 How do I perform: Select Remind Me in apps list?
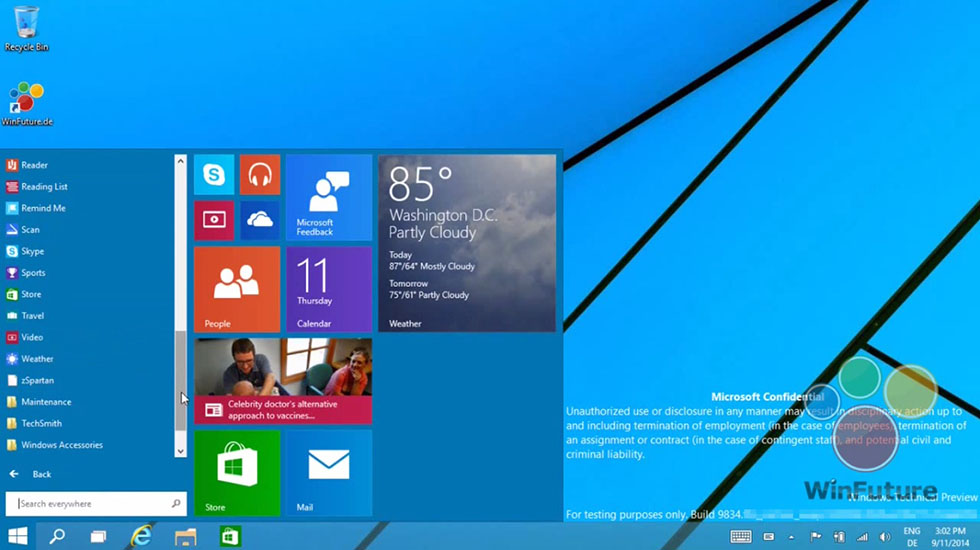point(43,208)
